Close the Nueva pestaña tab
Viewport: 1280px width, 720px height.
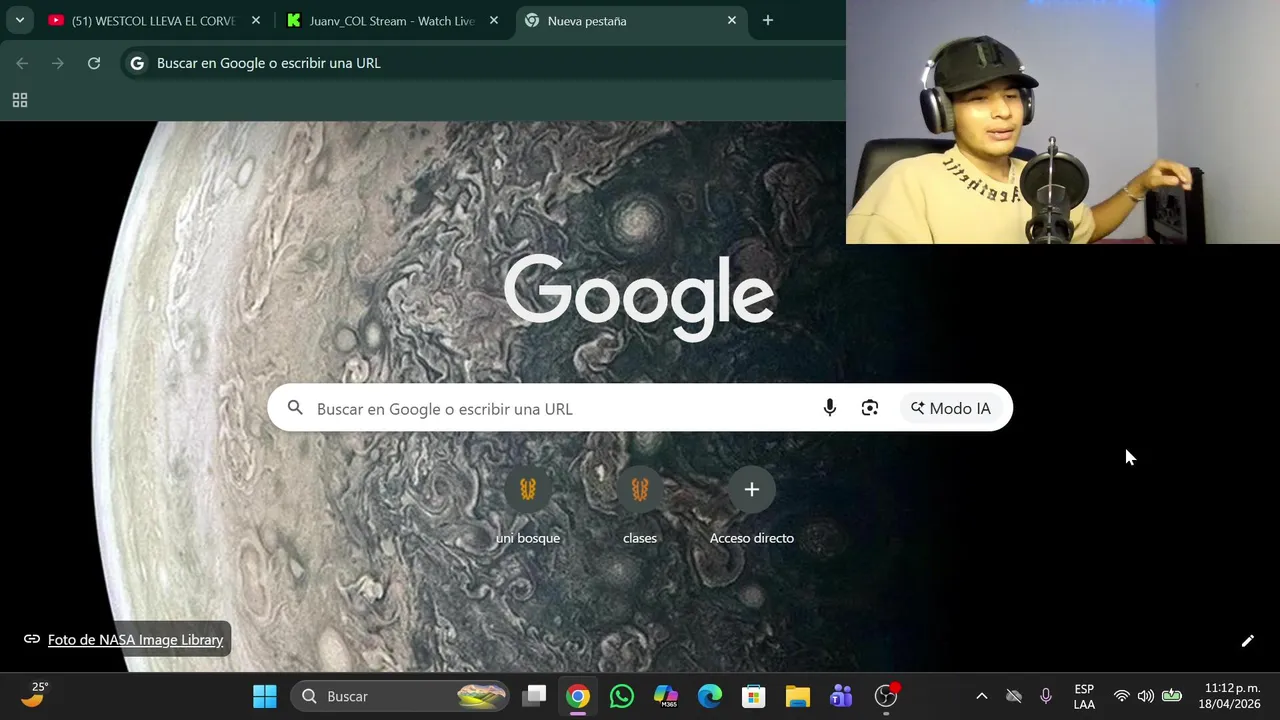[732, 20]
